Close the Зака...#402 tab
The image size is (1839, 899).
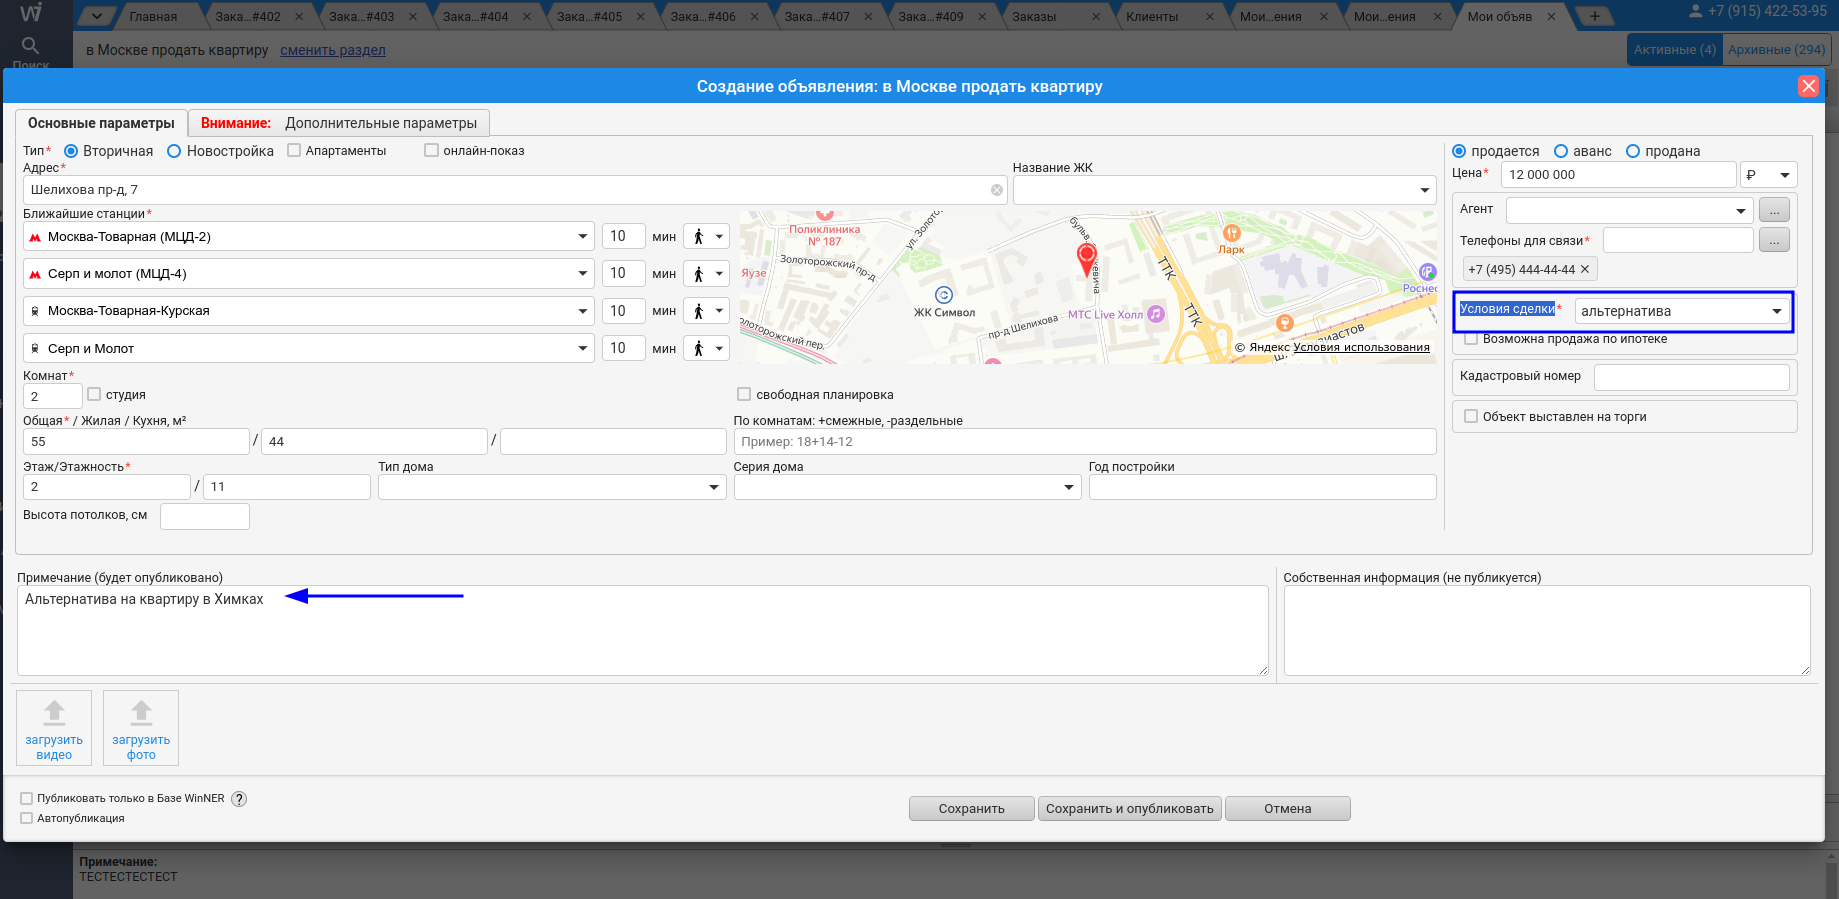(299, 16)
